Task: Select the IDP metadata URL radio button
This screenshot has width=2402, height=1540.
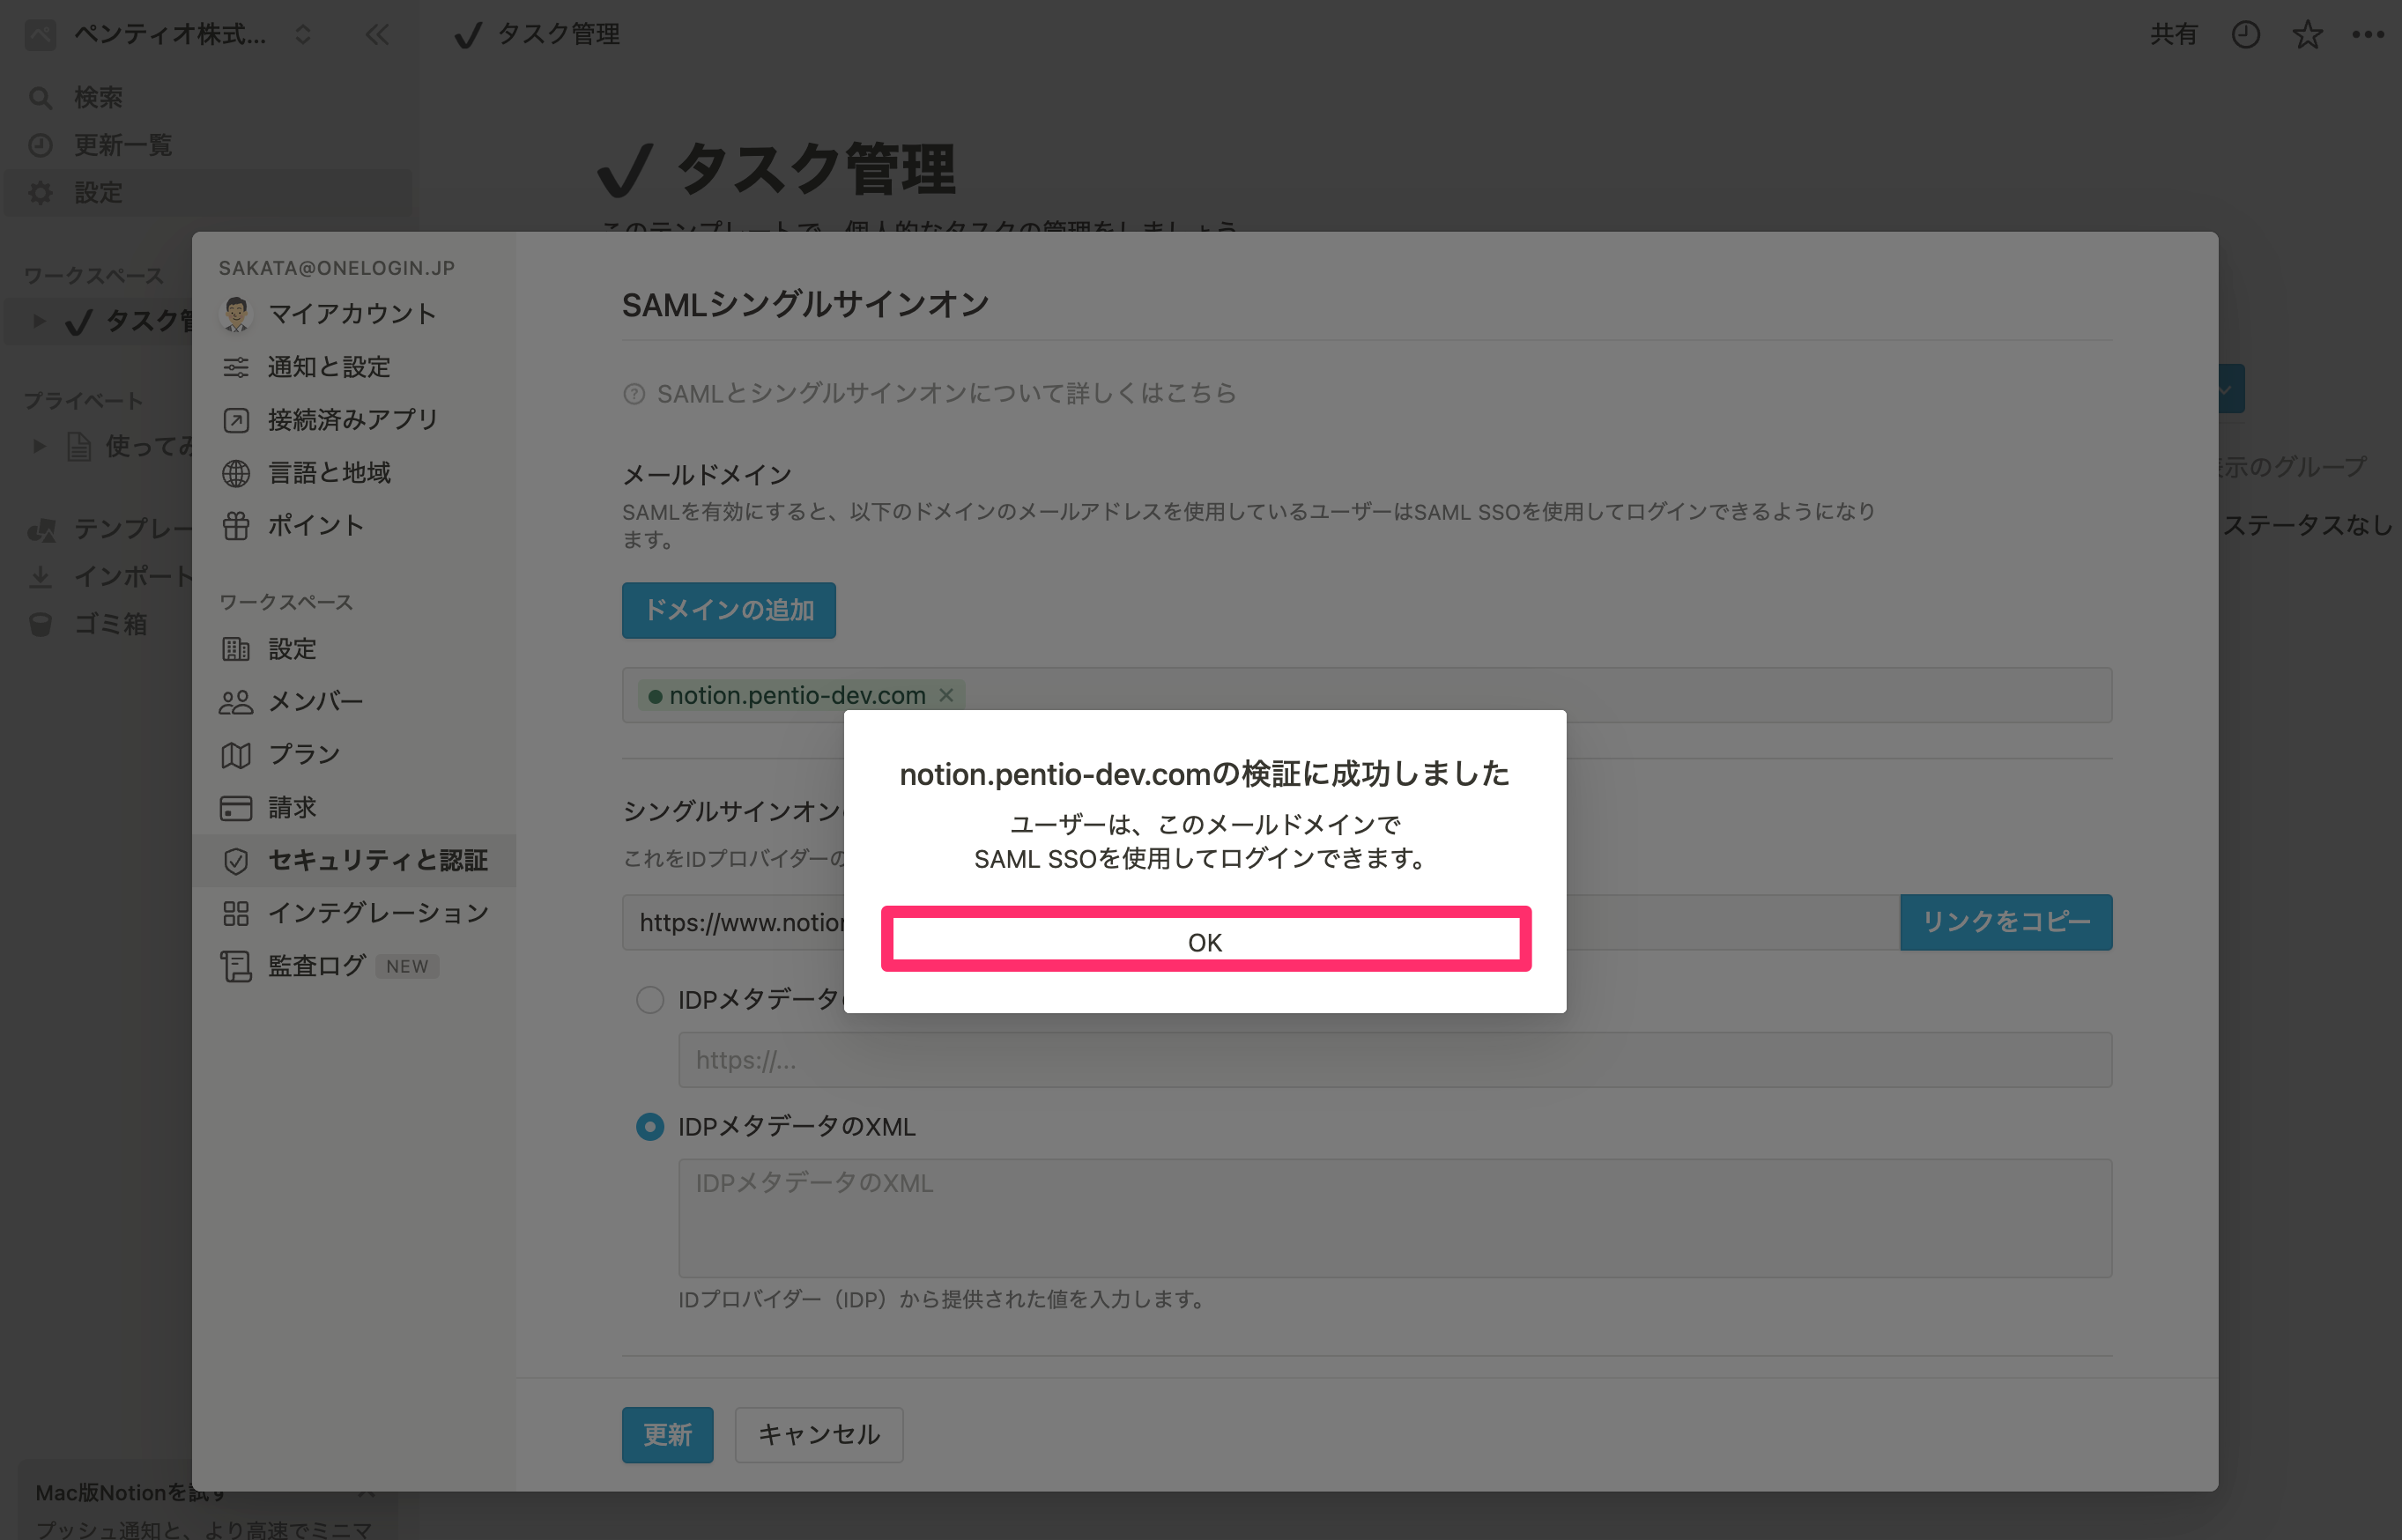Action: click(x=650, y=999)
